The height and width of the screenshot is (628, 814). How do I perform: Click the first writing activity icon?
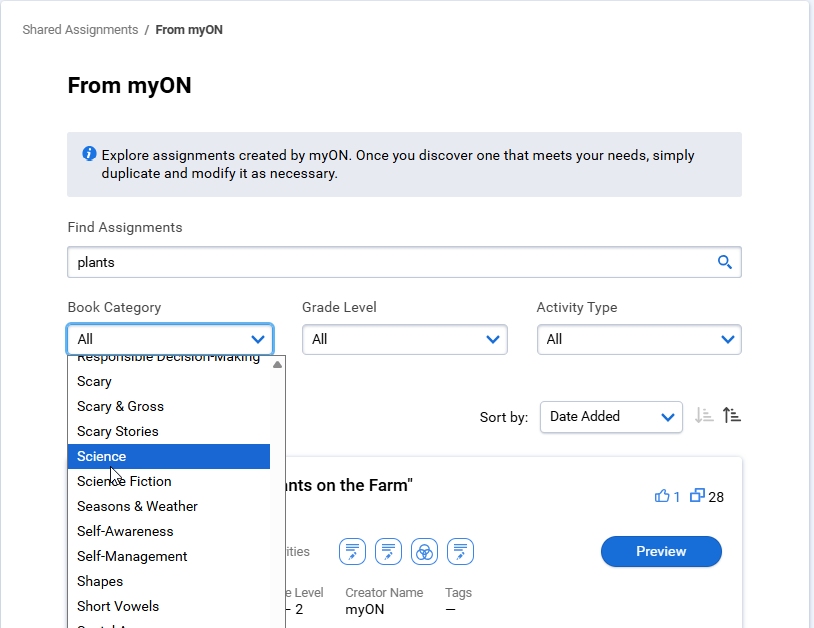point(352,551)
